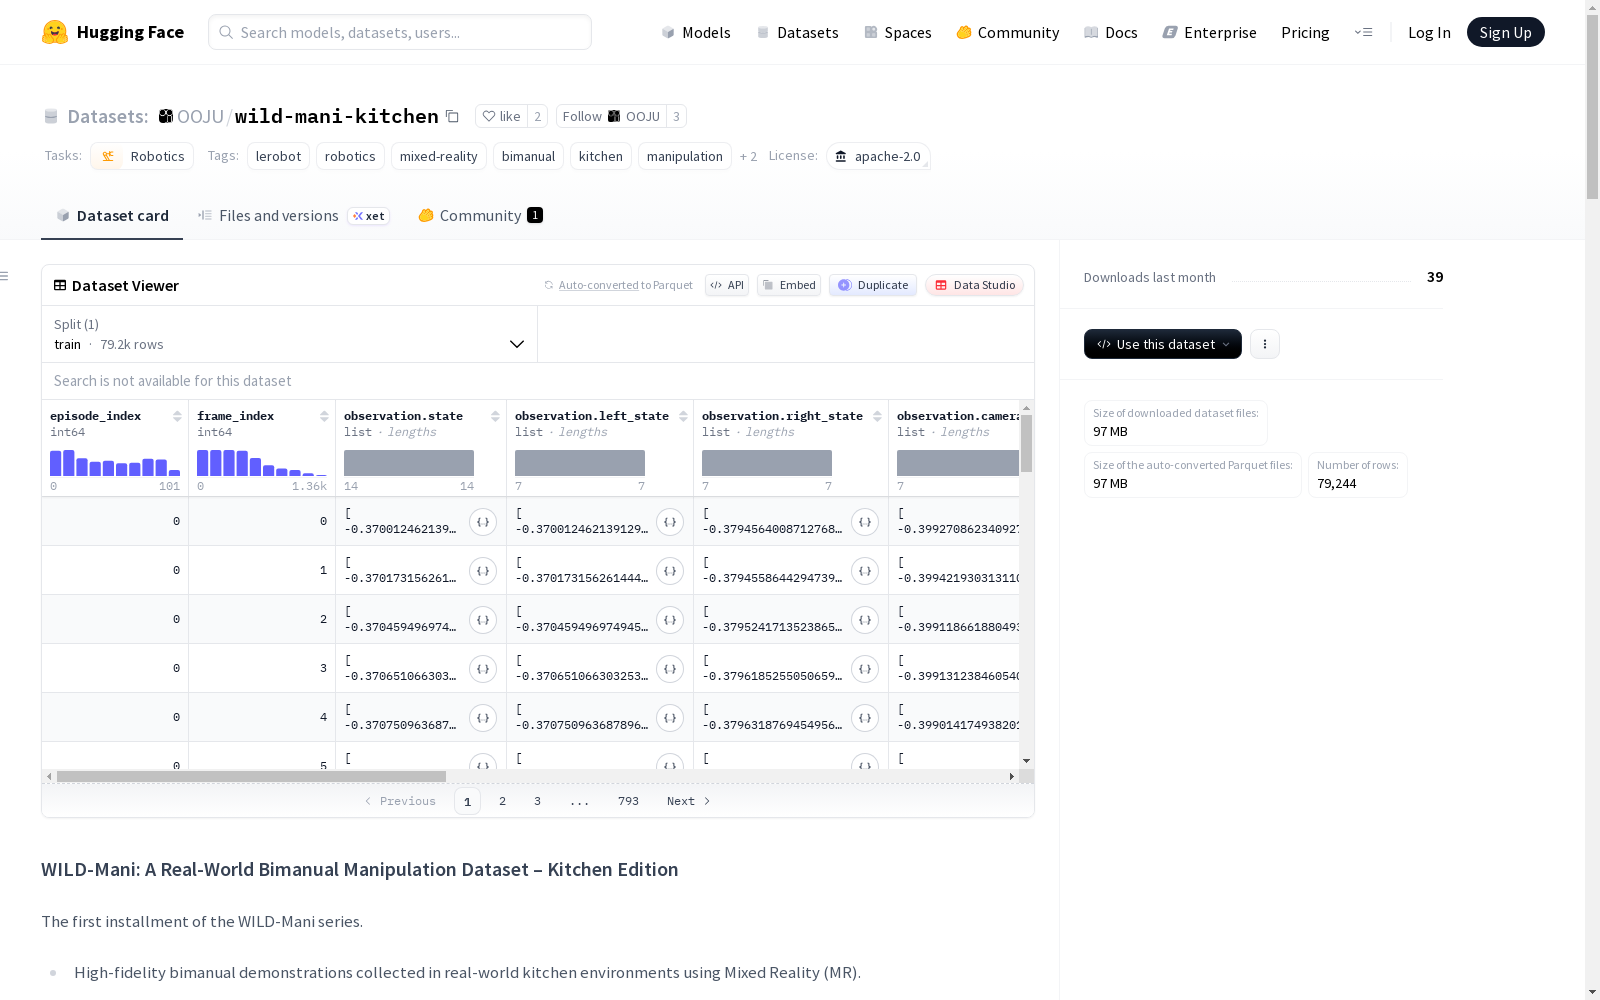Open Enterprise in the top navigation
1600x1000 pixels.
coord(1209,32)
